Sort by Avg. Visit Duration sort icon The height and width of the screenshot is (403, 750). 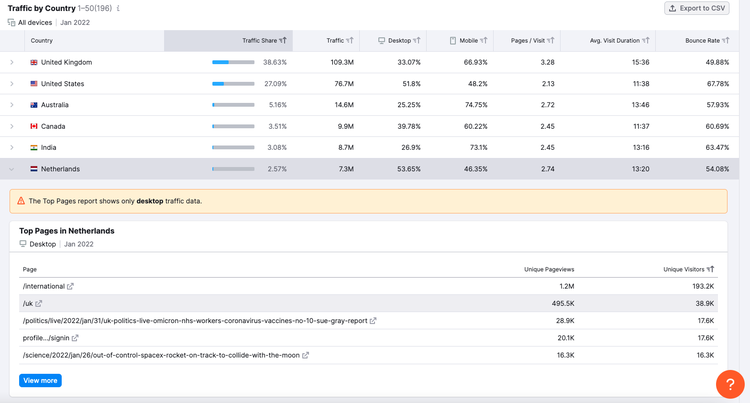pos(646,41)
